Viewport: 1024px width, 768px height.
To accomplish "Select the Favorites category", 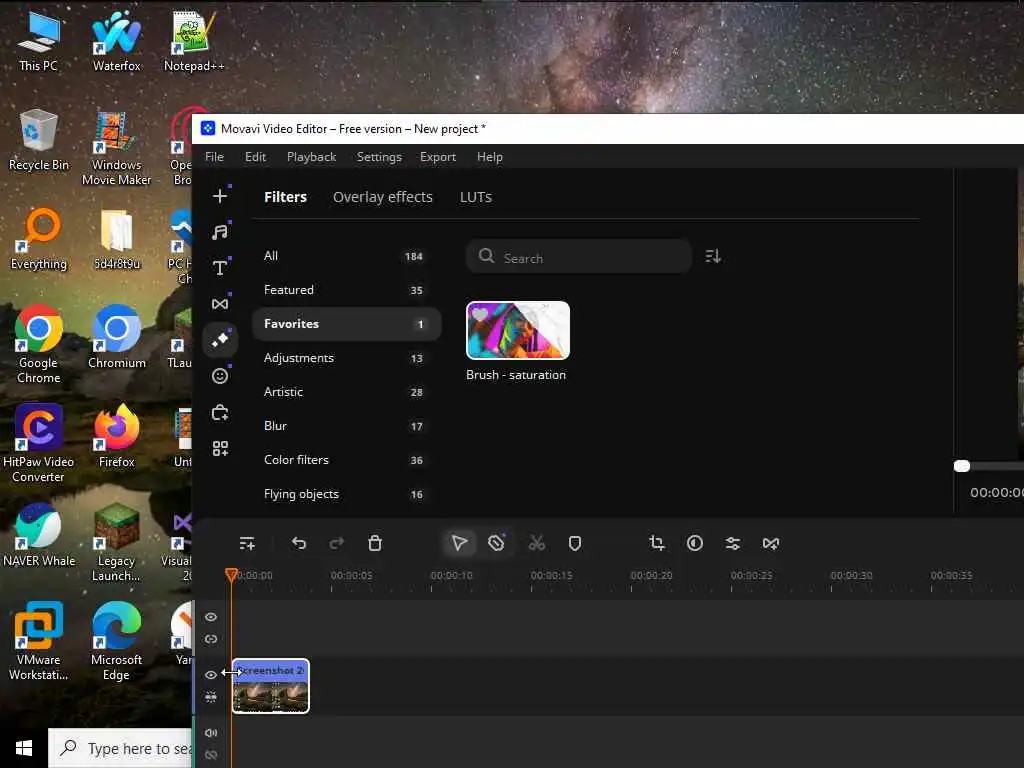I will (346, 324).
